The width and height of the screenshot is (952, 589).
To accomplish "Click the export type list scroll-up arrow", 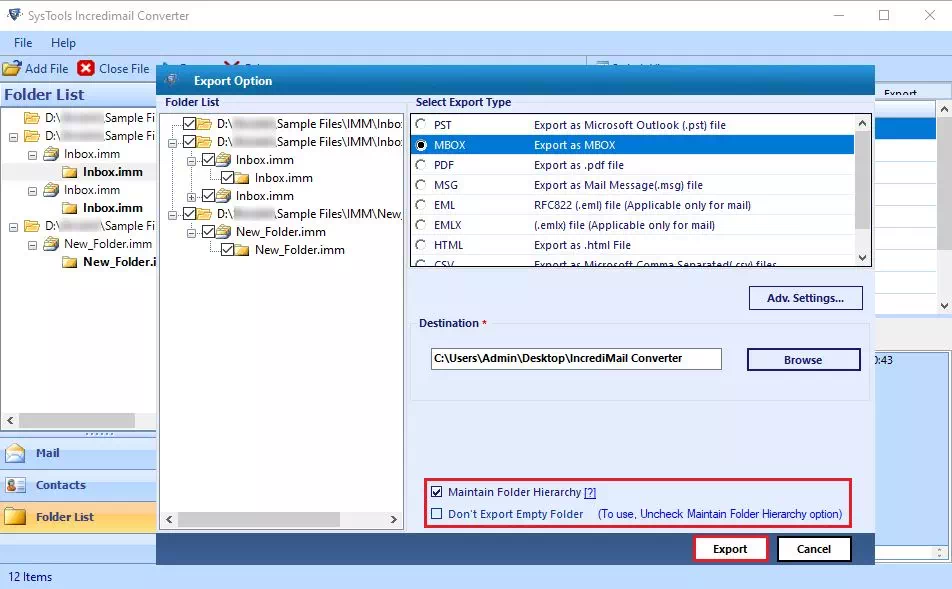I will click(862, 123).
